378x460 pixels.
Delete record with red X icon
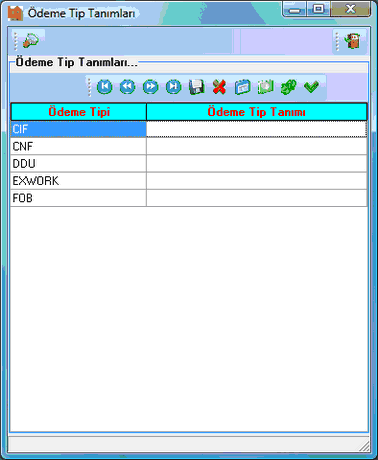coord(219,87)
